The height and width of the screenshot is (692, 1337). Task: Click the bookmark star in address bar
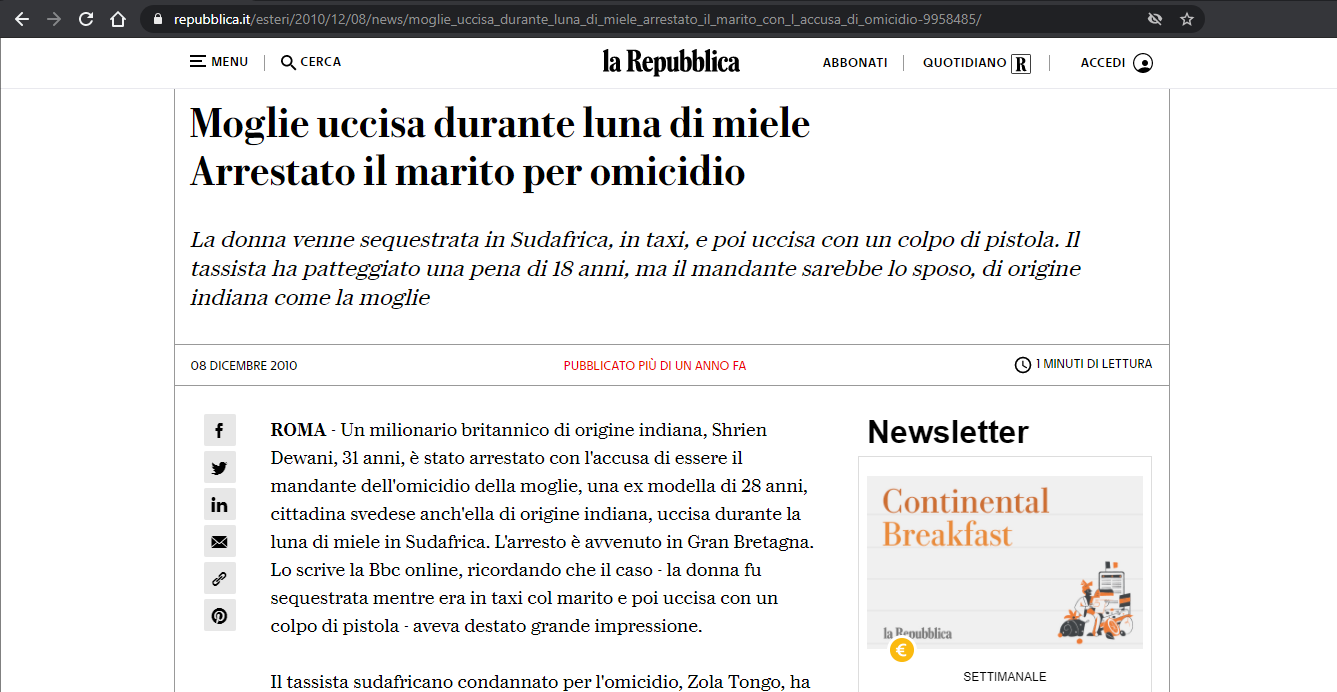[x=1187, y=19]
